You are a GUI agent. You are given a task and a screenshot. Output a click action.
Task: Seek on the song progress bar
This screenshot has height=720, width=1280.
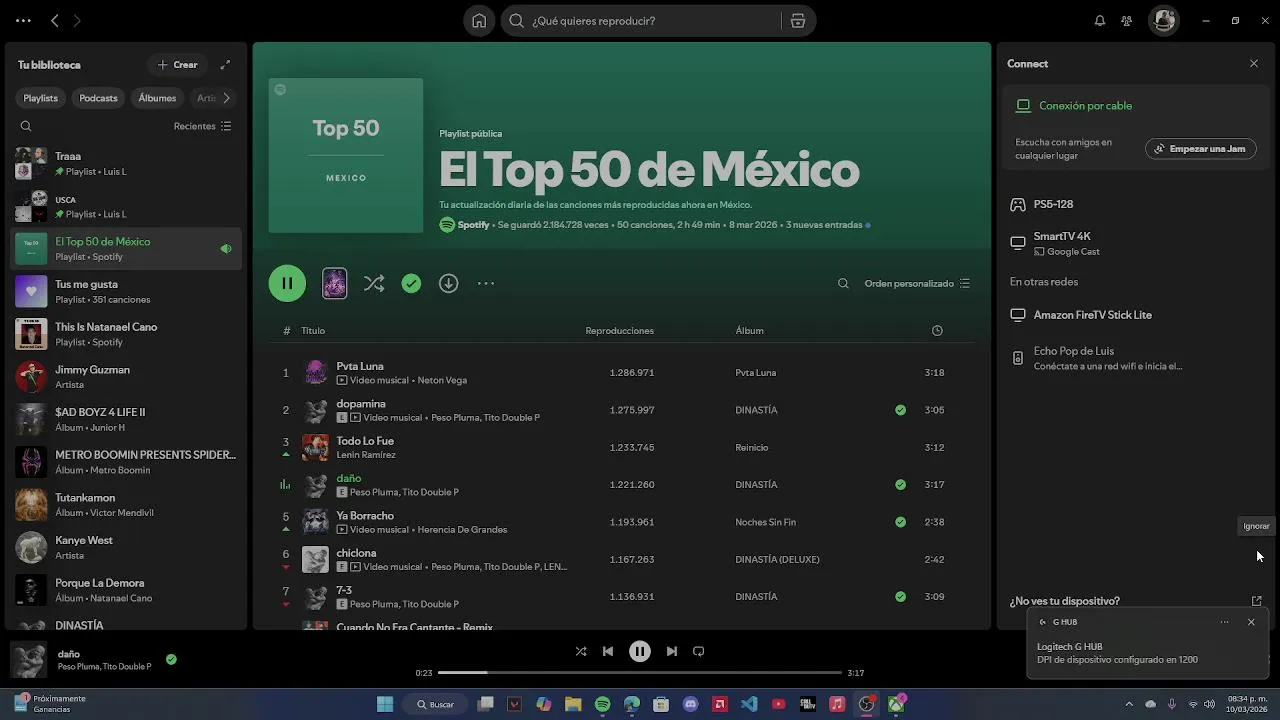click(640, 673)
